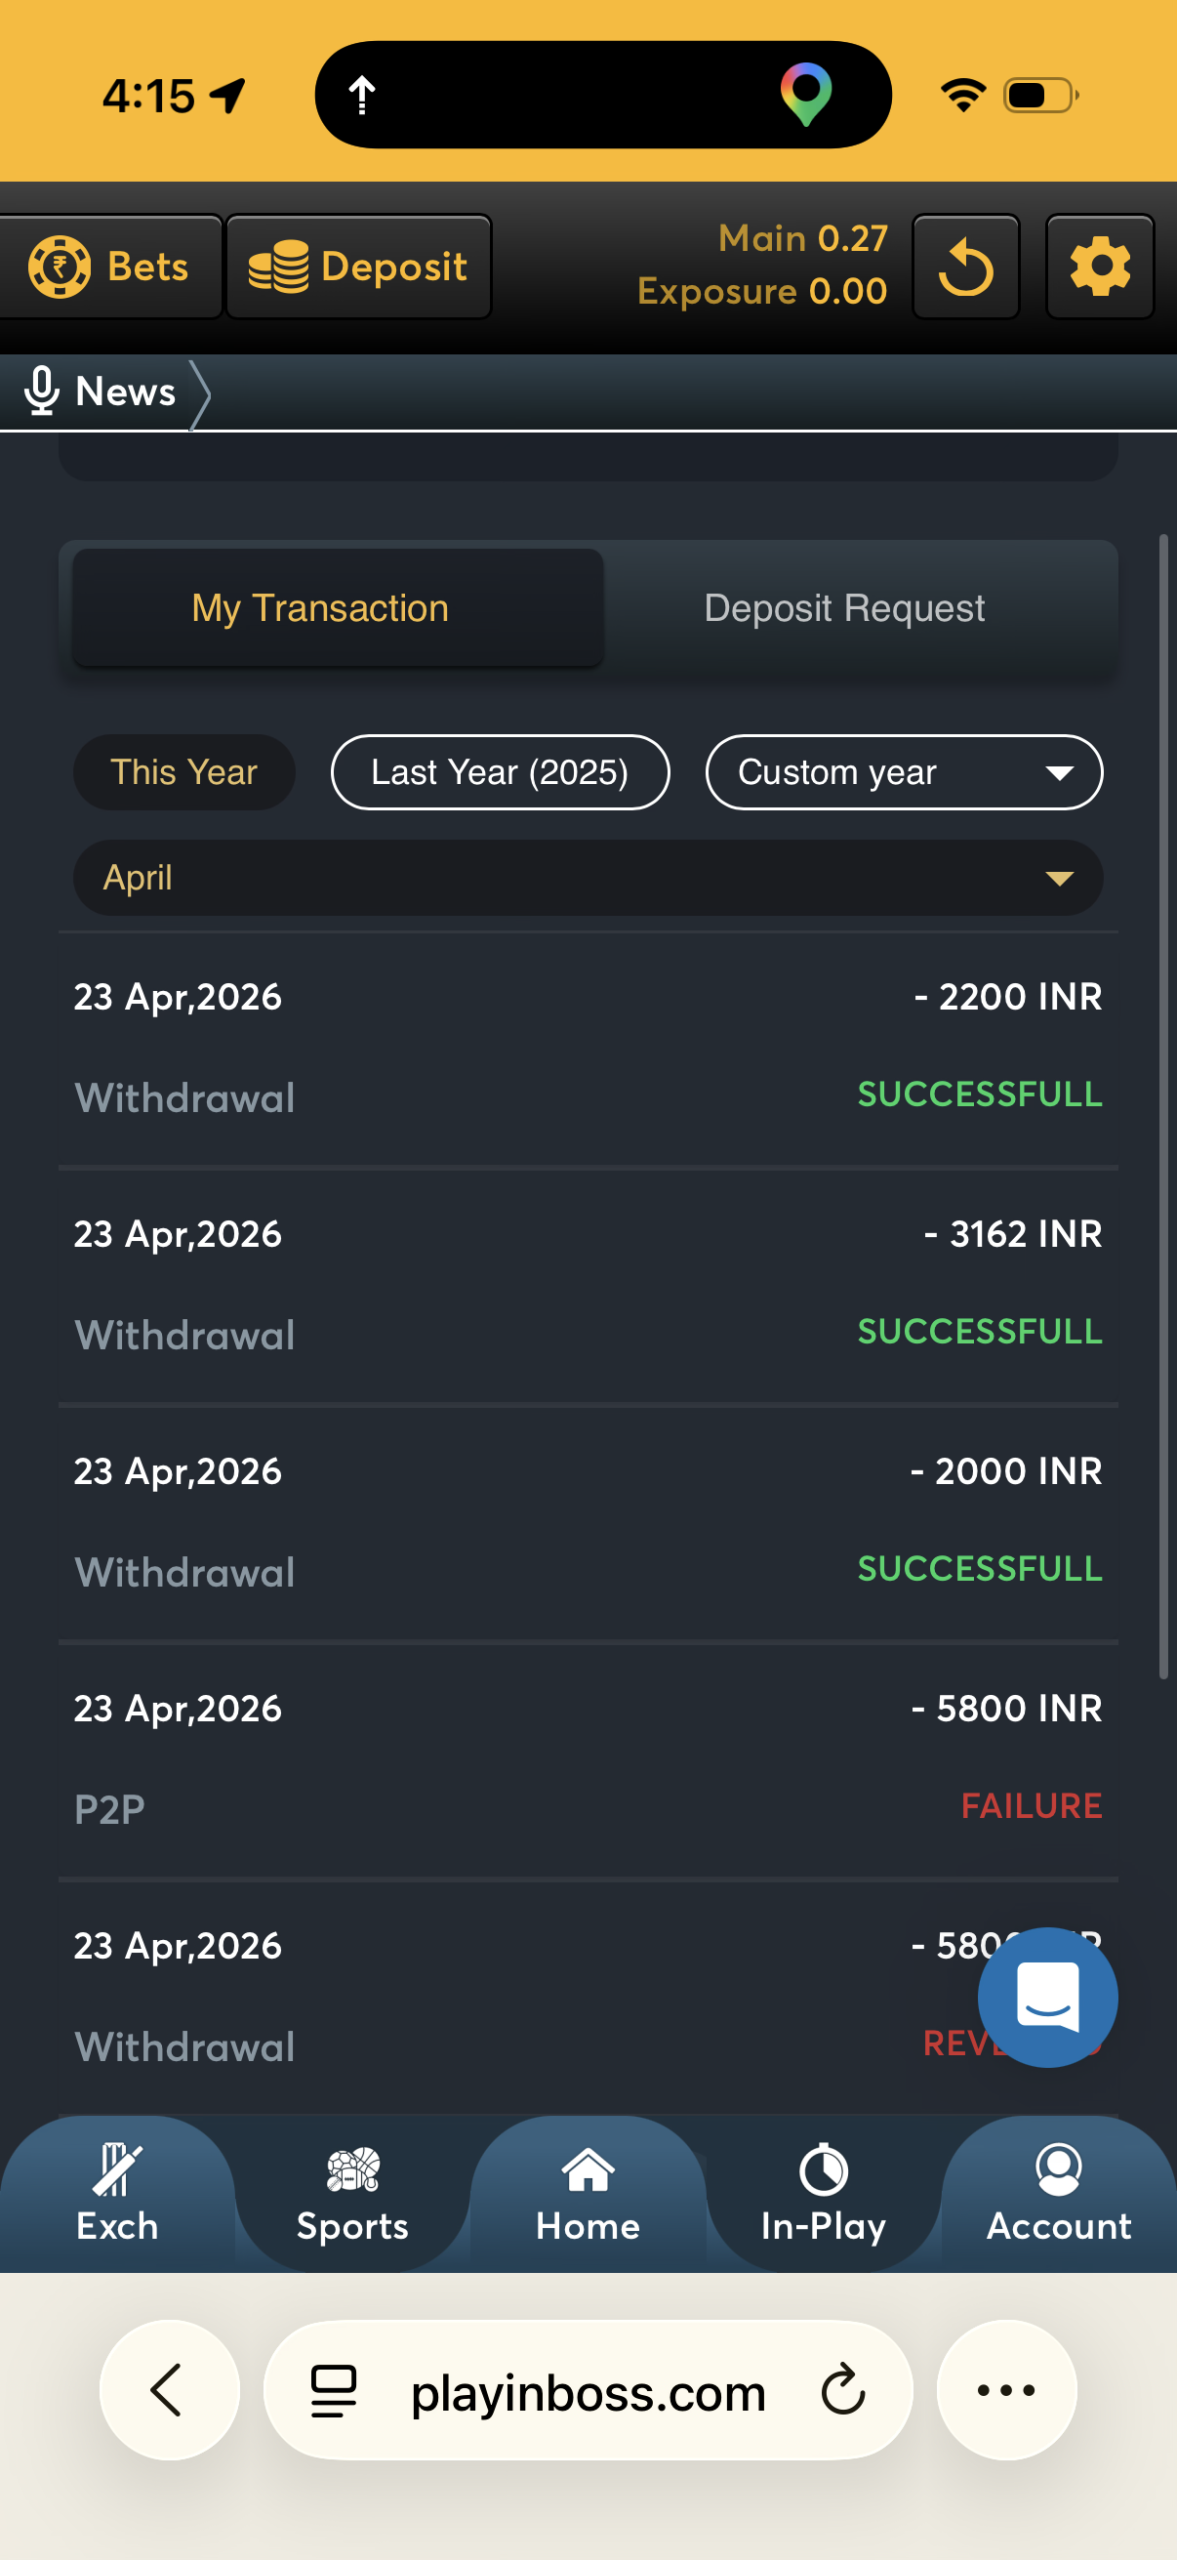1177x2560 pixels.
Task: Expand the April month dropdown
Action: [x=588, y=878]
